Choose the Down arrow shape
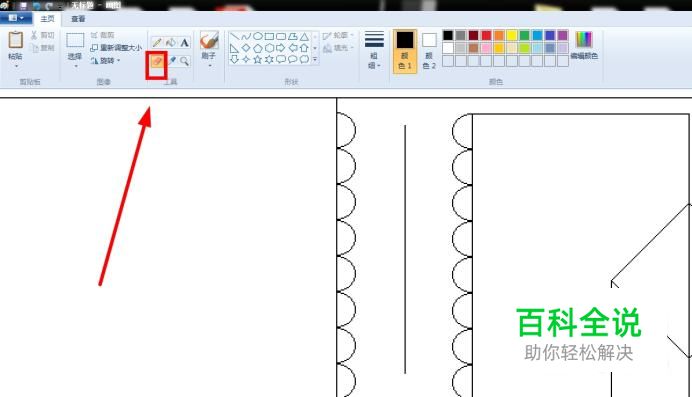Image resolution: width=692 pixels, height=397 pixels. [234, 59]
